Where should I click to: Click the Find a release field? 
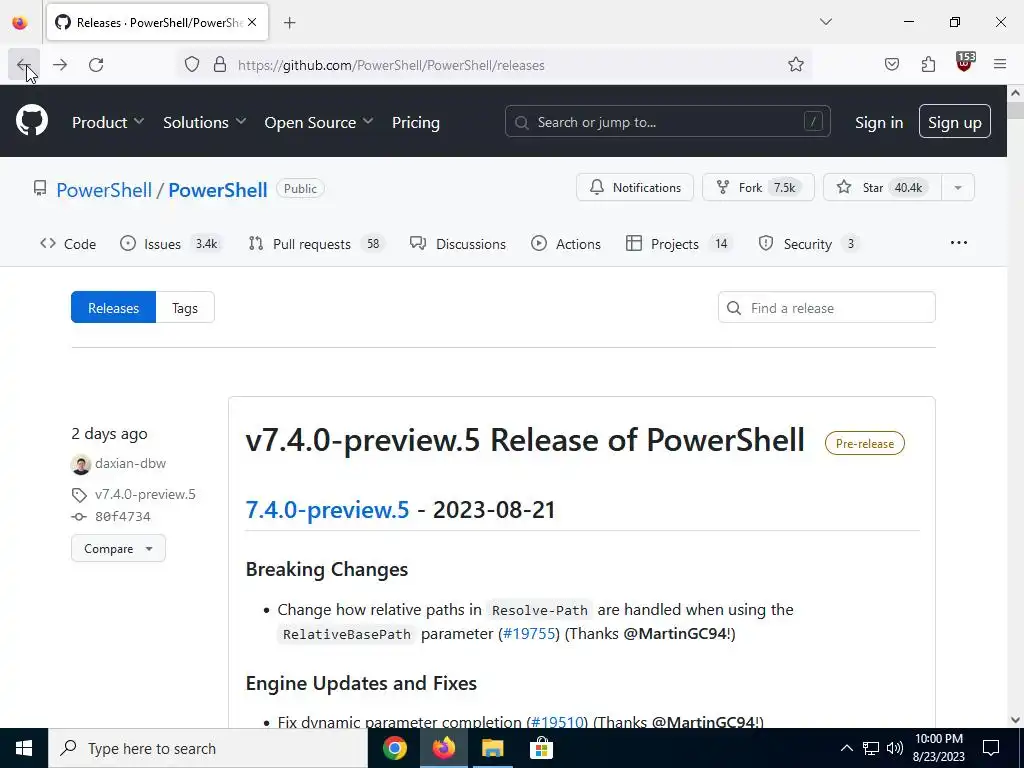826,308
